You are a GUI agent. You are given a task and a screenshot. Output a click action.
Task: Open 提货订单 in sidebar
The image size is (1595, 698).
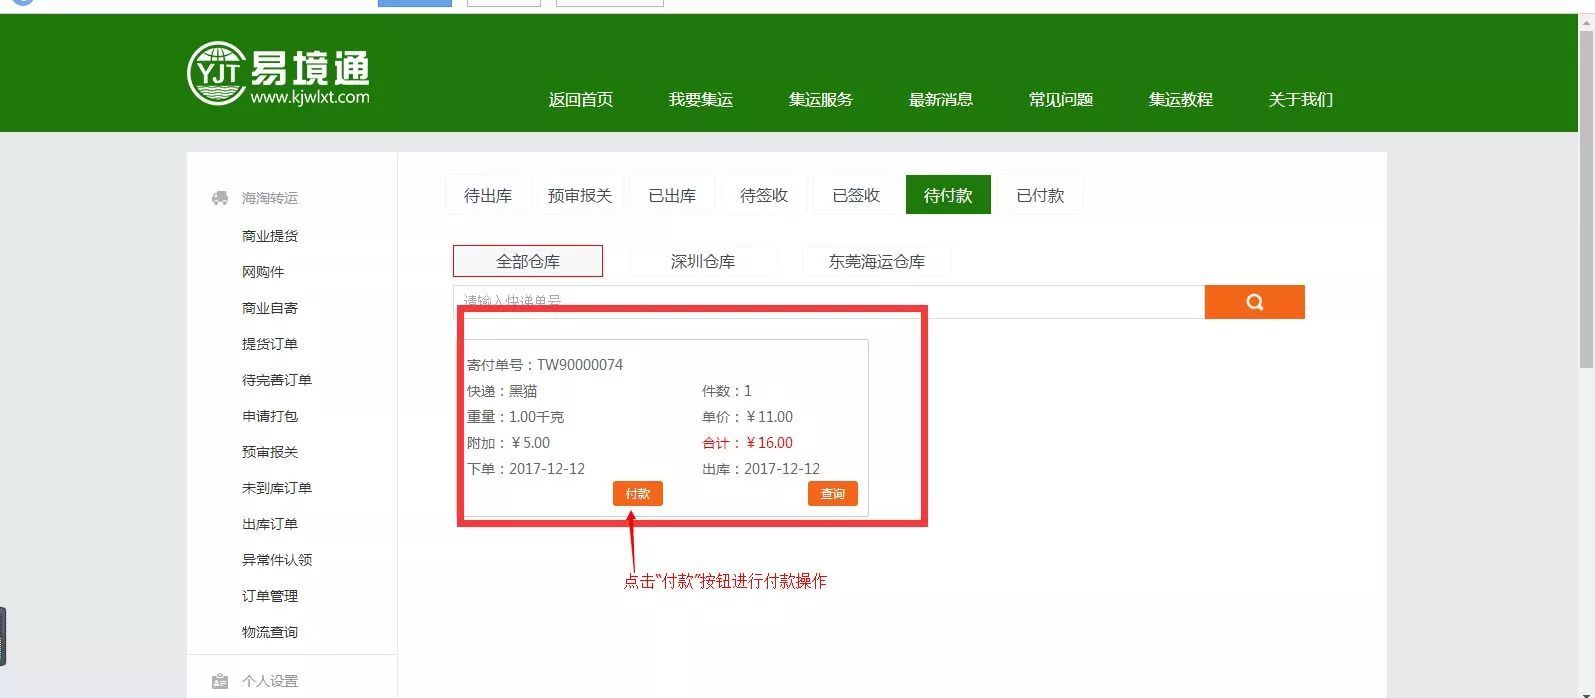(x=270, y=344)
